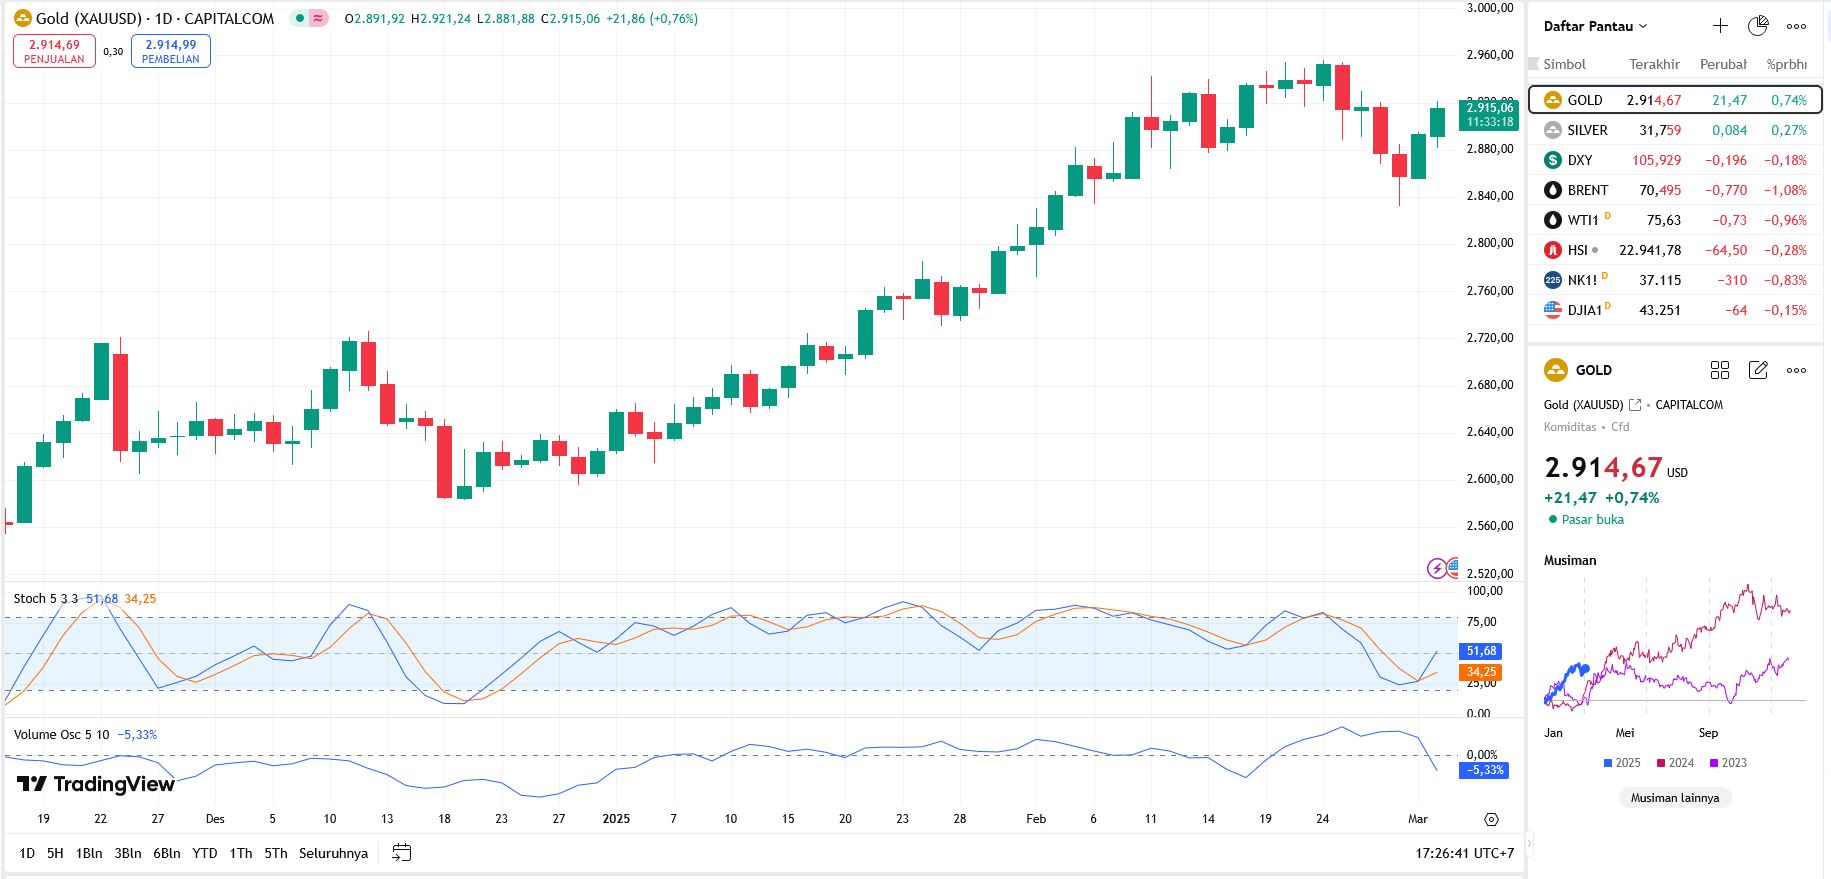Click the PENJUALAN sell price button
1831x879 pixels.
[54, 51]
